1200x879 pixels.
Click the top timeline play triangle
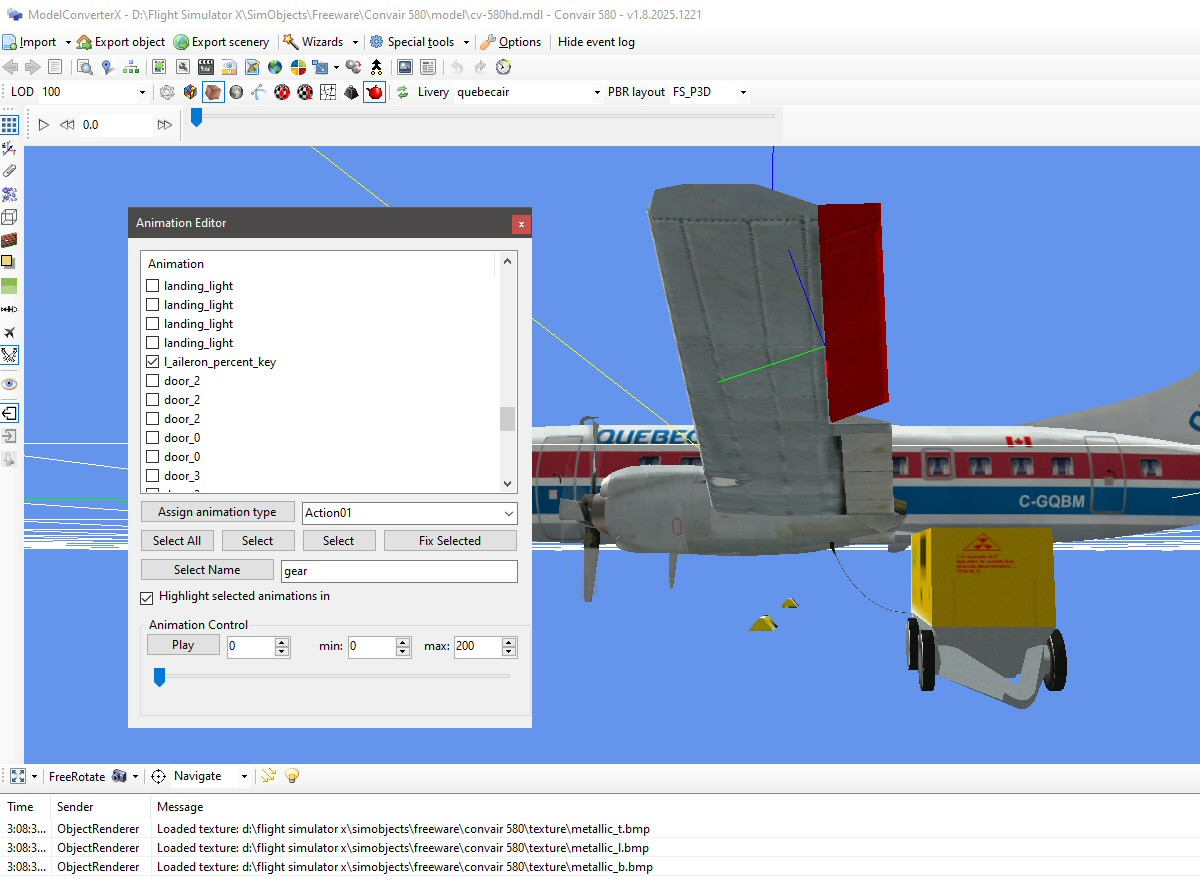click(43, 125)
